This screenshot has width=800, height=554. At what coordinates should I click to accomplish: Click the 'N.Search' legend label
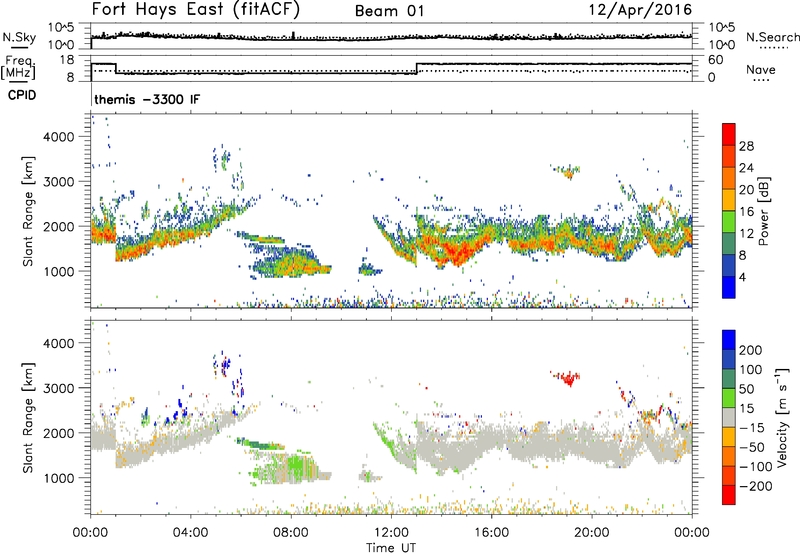point(772,37)
